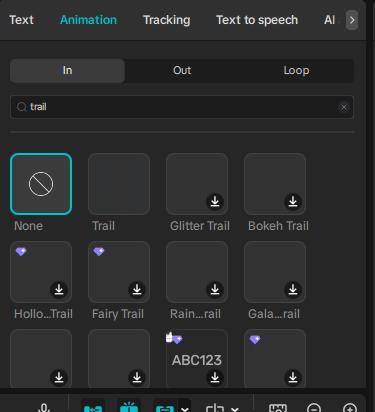Switch to the Text tab
This screenshot has height=412, width=375.
(x=21, y=20)
